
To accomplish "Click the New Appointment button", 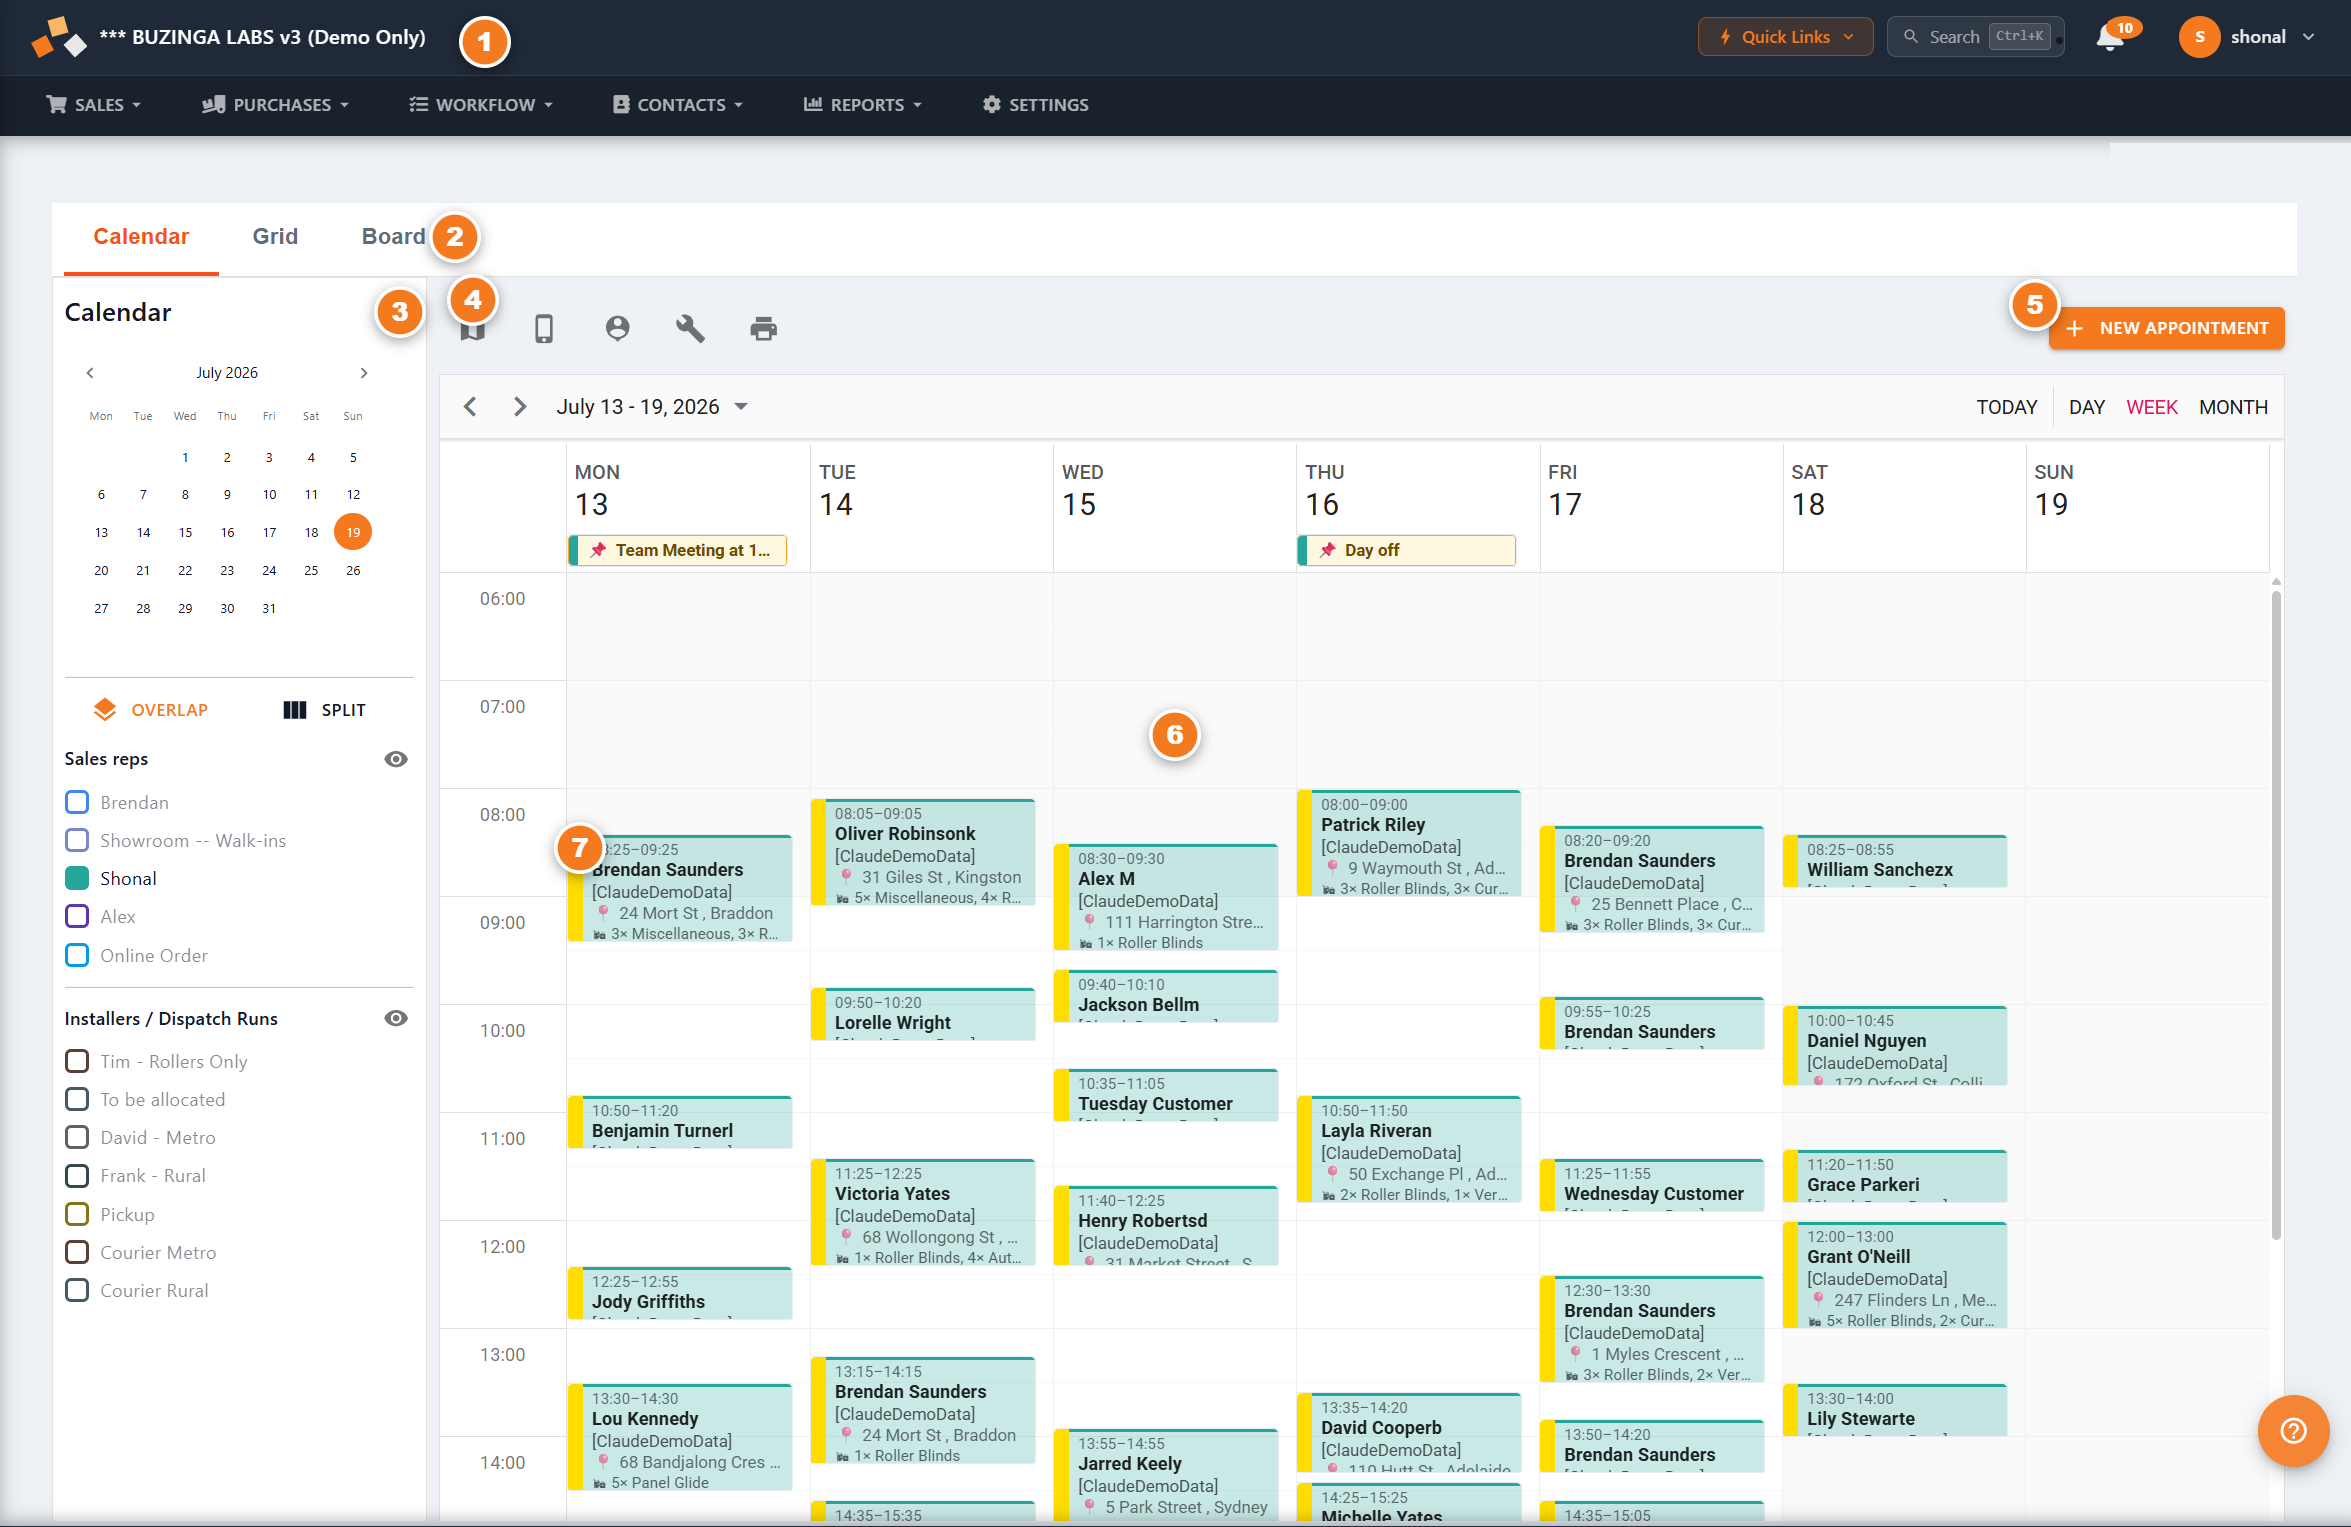I will 2166,328.
